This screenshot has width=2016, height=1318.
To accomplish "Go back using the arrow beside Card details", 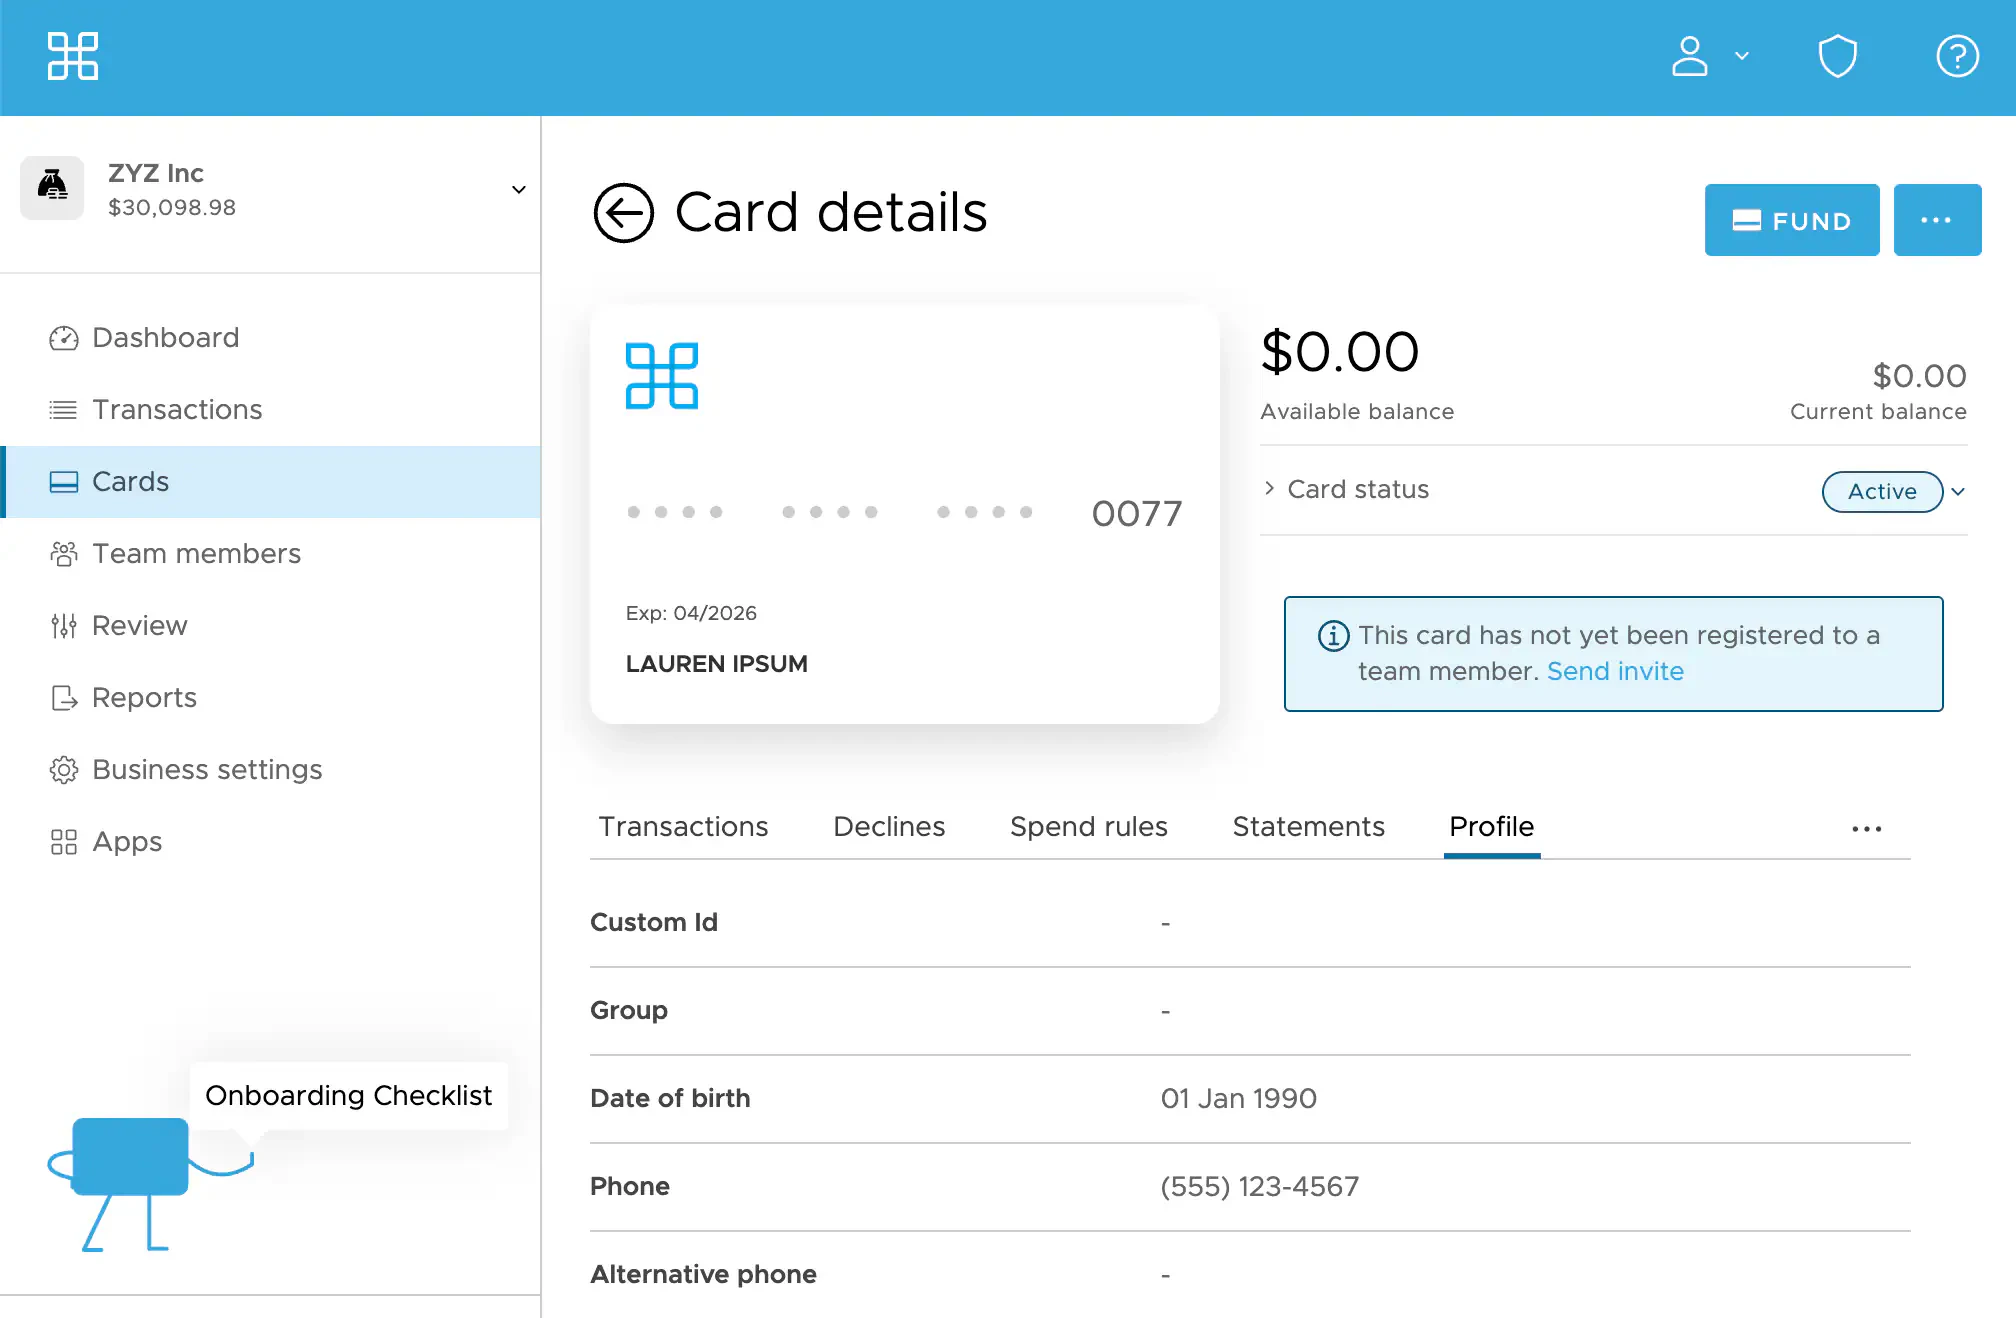I will tap(623, 213).
